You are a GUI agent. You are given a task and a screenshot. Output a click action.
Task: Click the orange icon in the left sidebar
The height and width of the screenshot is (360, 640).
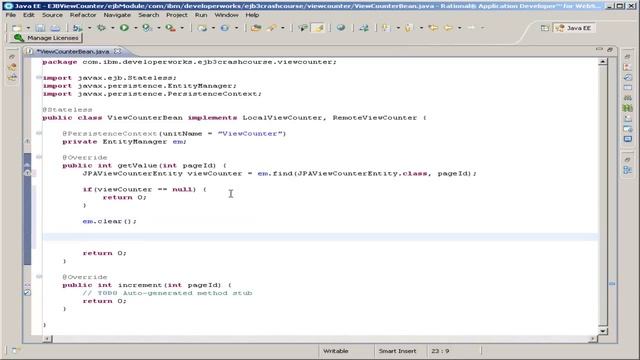(12, 67)
